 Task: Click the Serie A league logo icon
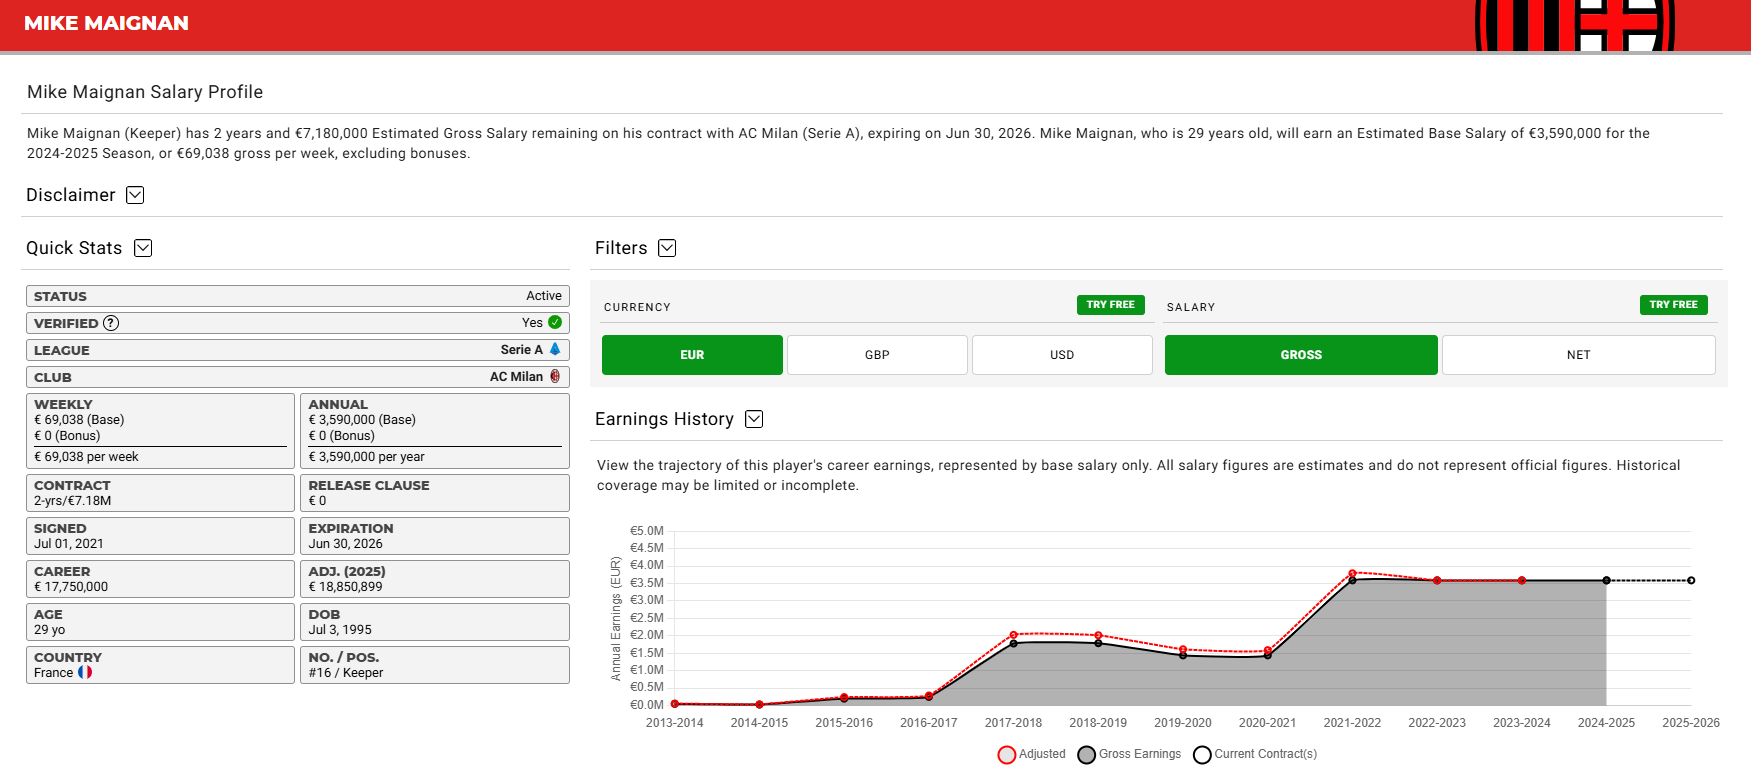[555, 349]
